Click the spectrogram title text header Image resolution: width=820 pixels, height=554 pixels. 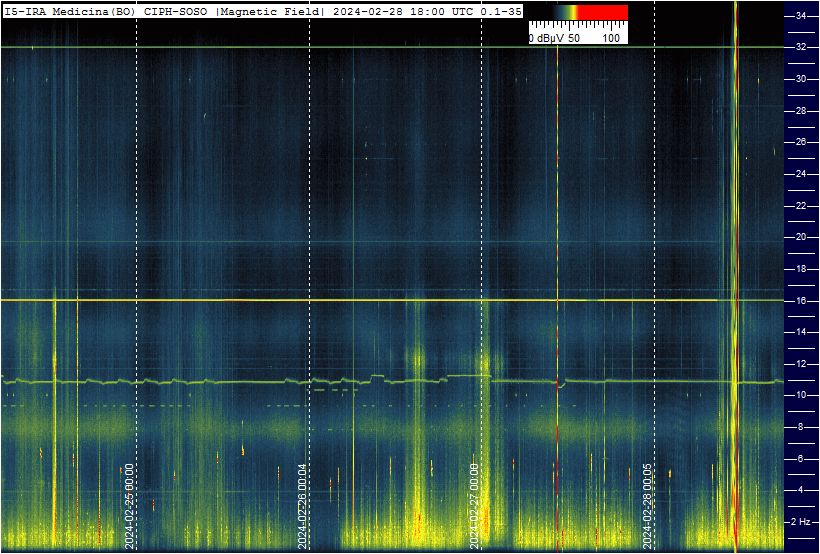263,12
